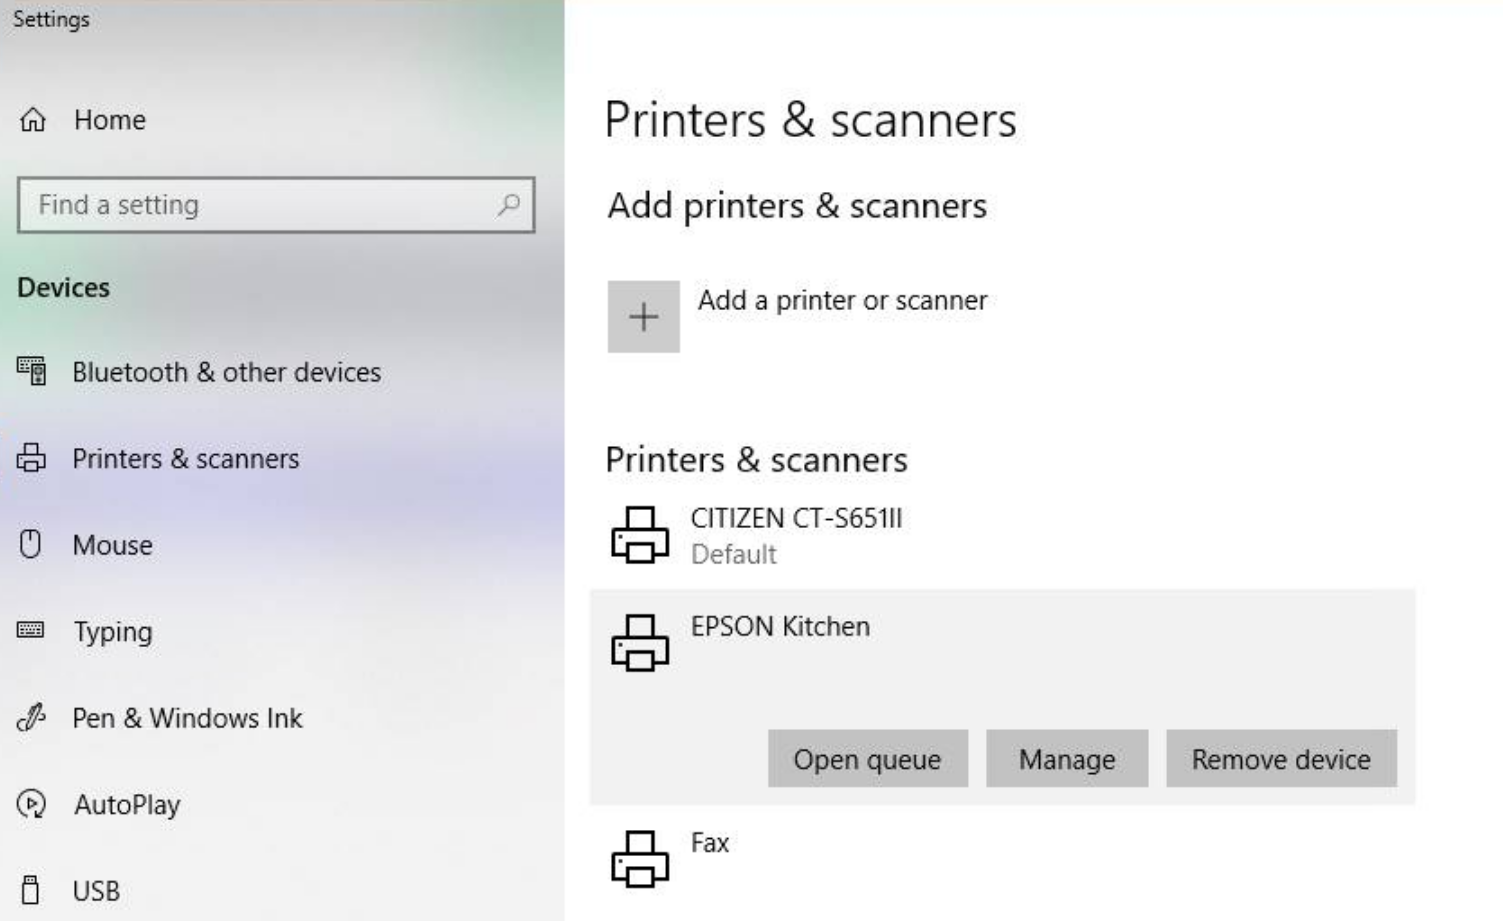The height and width of the screenshot is (921, 1503).
Task: Click the EPSON Kitchen printer icon
Action: pyautogui.click(x=640, y=643)
